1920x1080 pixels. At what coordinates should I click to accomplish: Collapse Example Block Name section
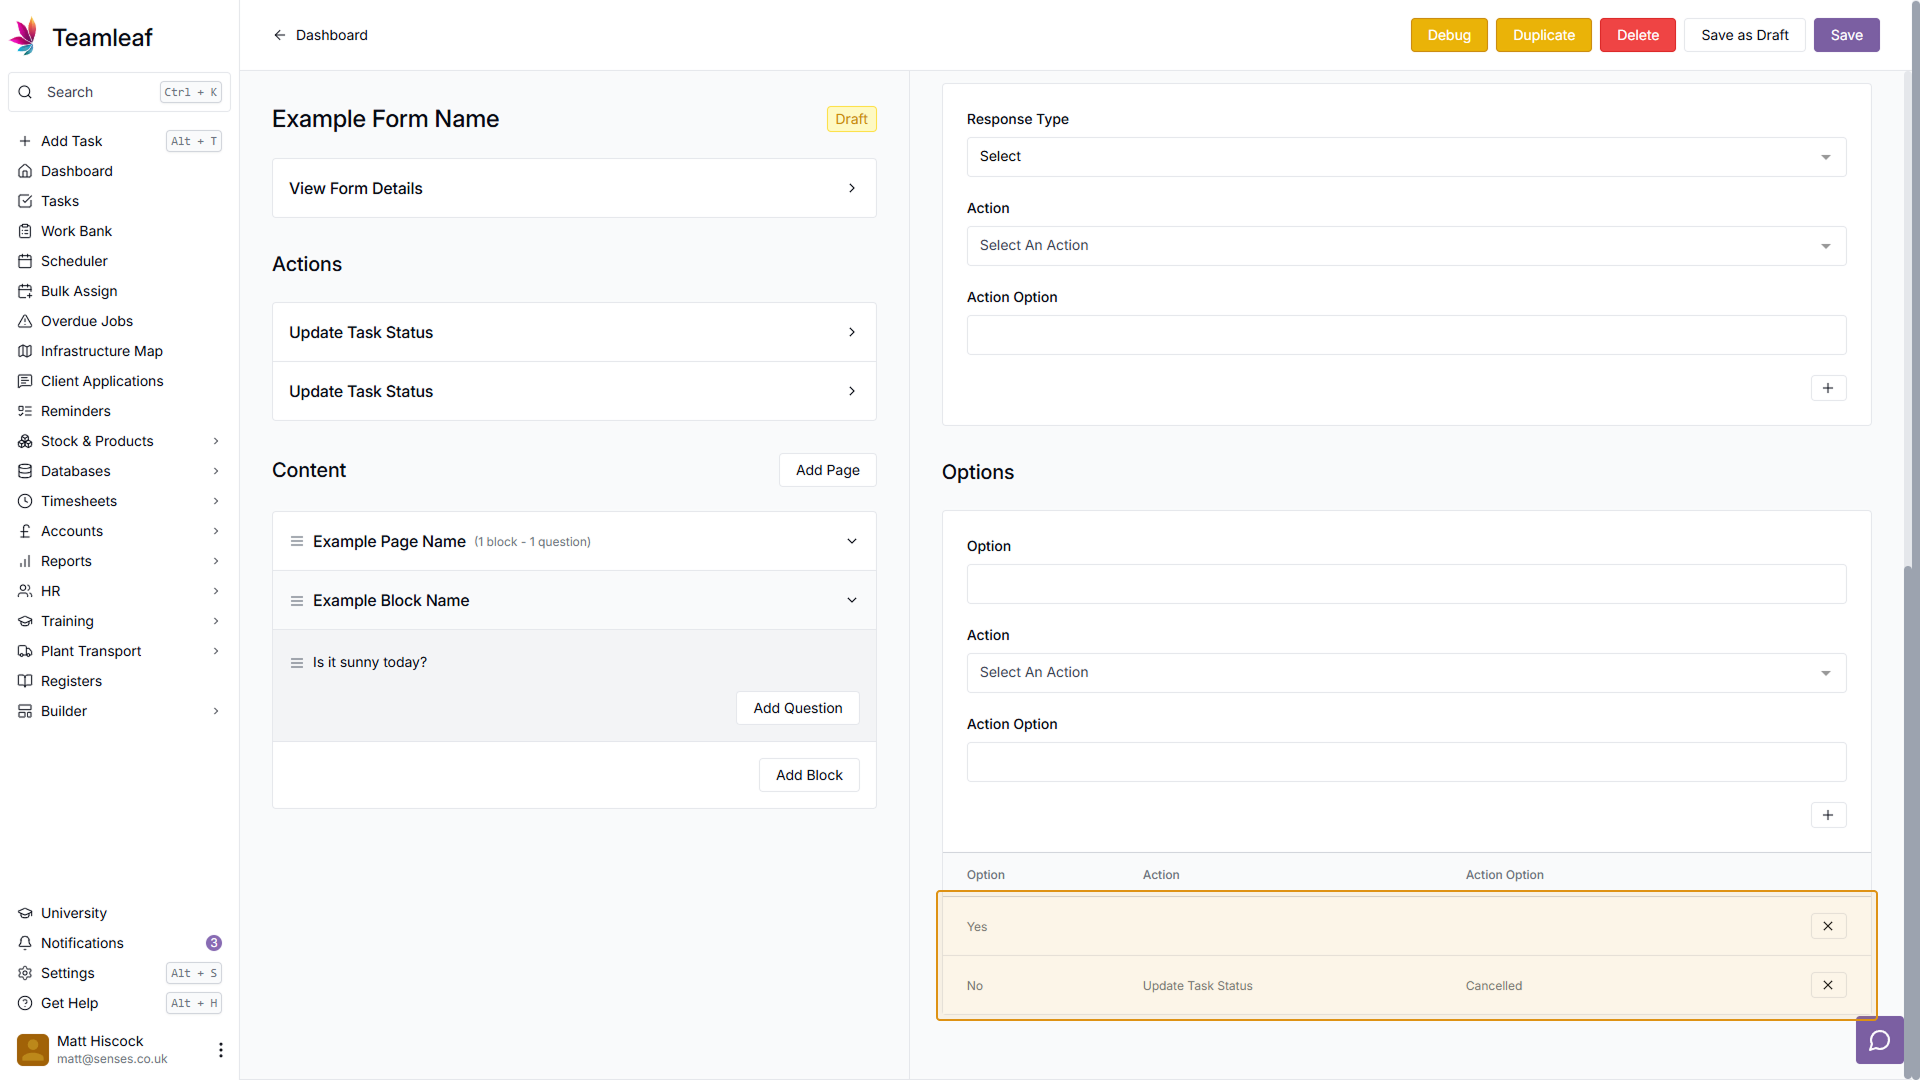851,600
